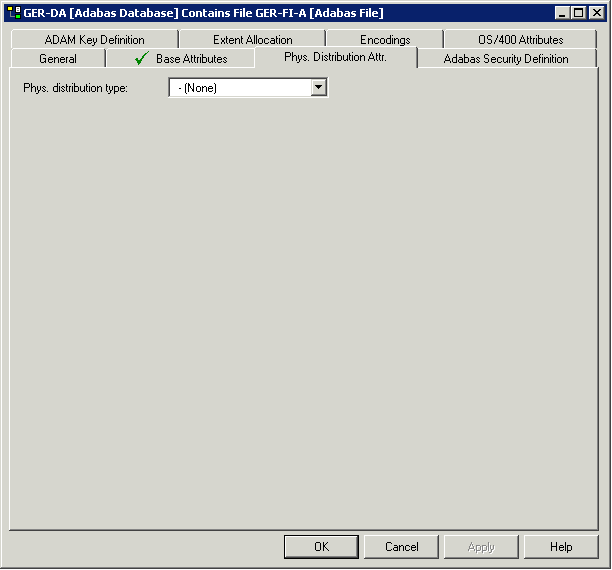Go to the OS/400 Attributes tab
Screen dimensions: 612x570
(x=520, y=40)
